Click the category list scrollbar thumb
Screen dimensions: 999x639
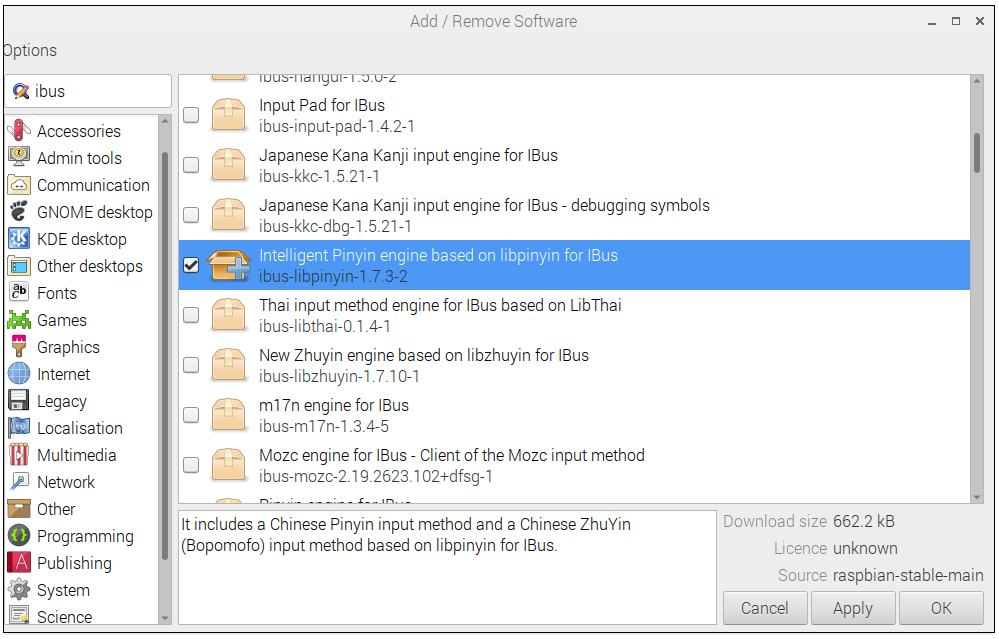165,356
